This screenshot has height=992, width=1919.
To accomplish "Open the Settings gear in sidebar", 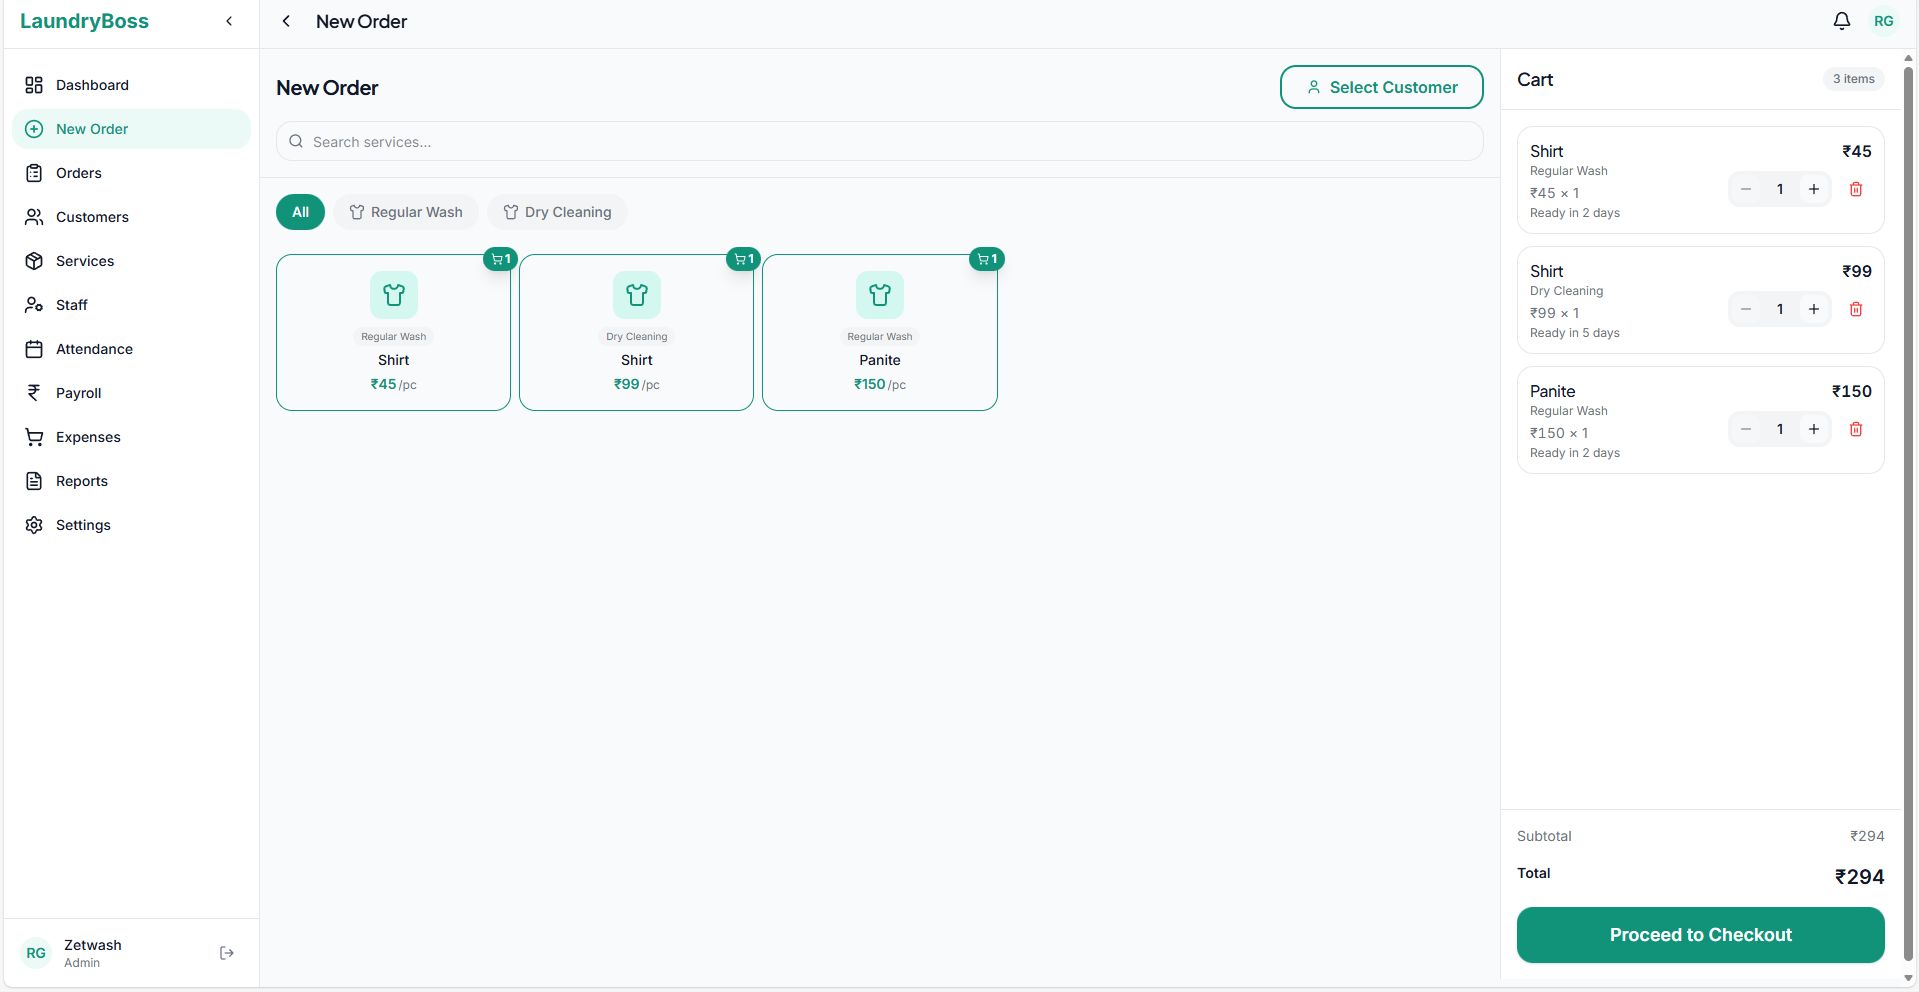I will [x=35, y=525].
